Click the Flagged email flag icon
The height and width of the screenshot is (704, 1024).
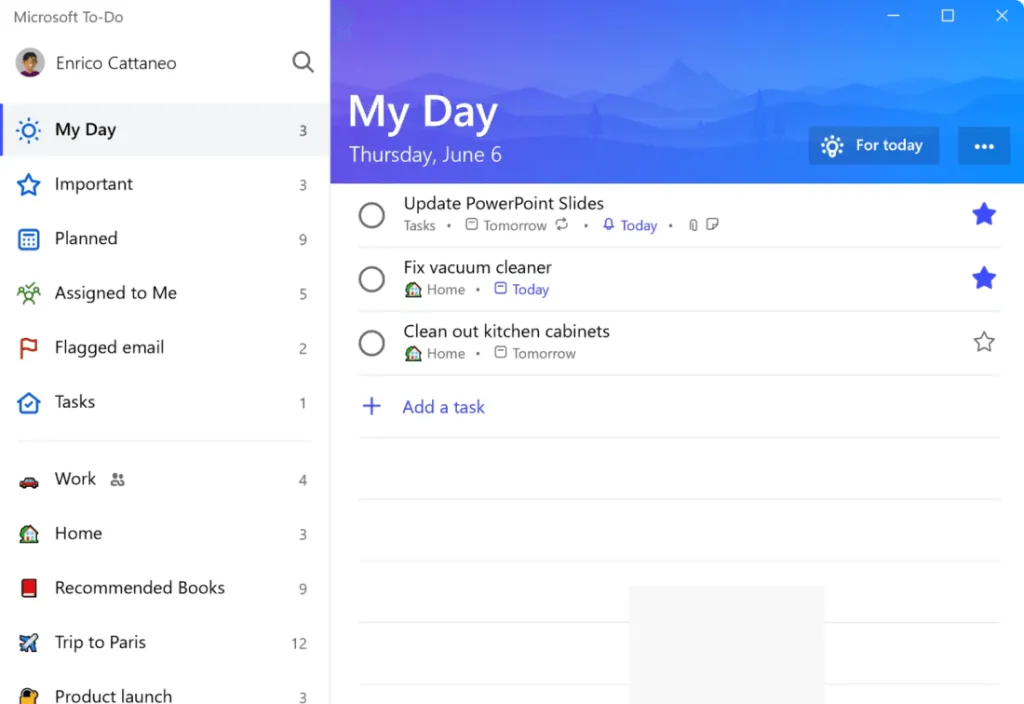click(x=30, y=347)
